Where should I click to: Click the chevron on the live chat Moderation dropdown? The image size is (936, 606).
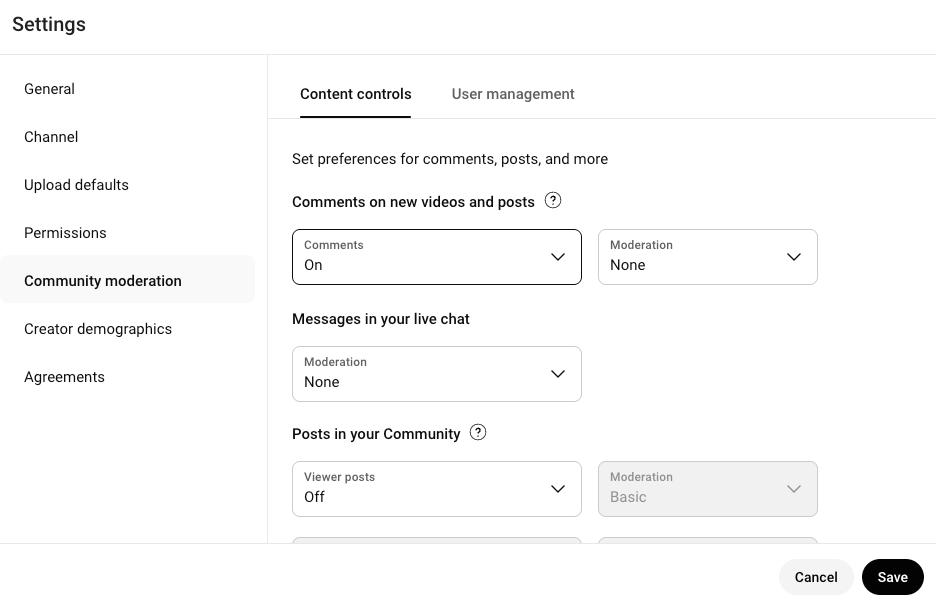558,373
